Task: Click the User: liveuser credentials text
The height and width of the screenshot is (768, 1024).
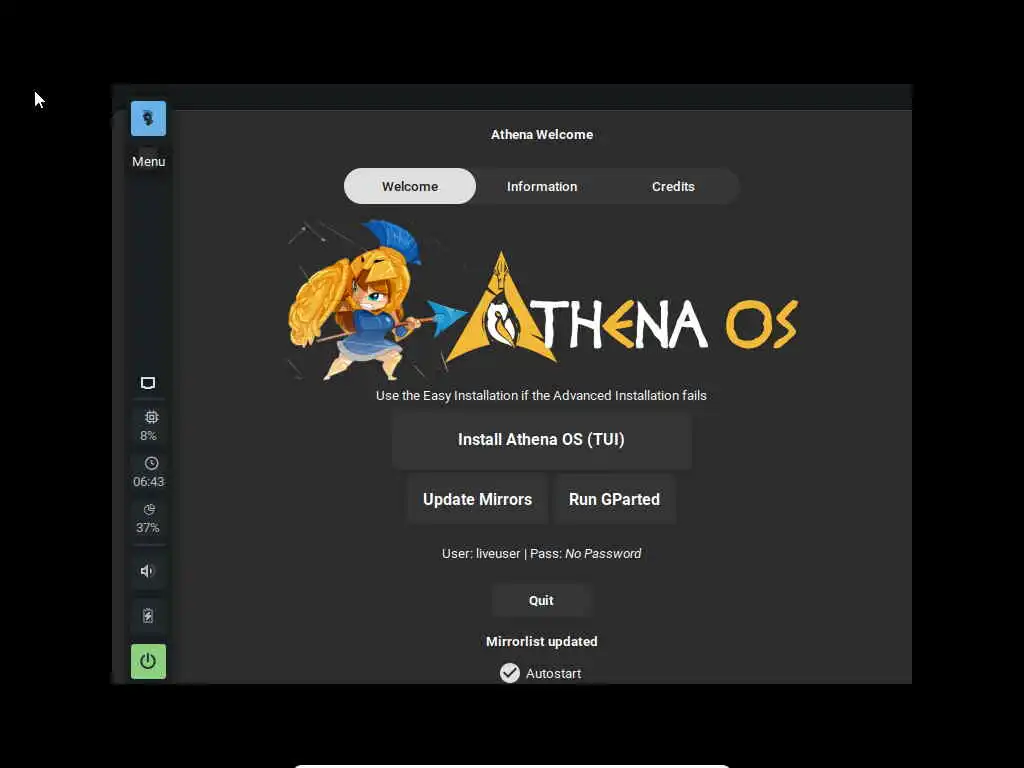Action: coord(541,554)
